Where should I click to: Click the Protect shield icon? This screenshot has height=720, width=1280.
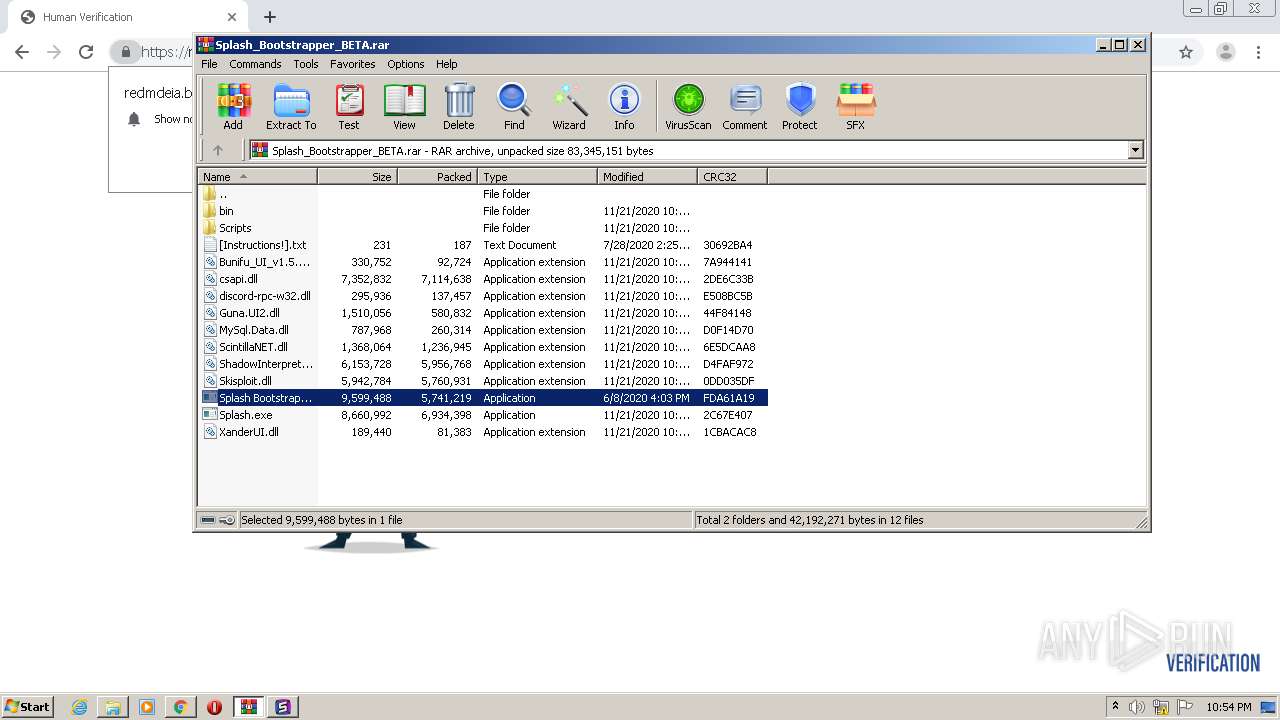coord(800,106)
